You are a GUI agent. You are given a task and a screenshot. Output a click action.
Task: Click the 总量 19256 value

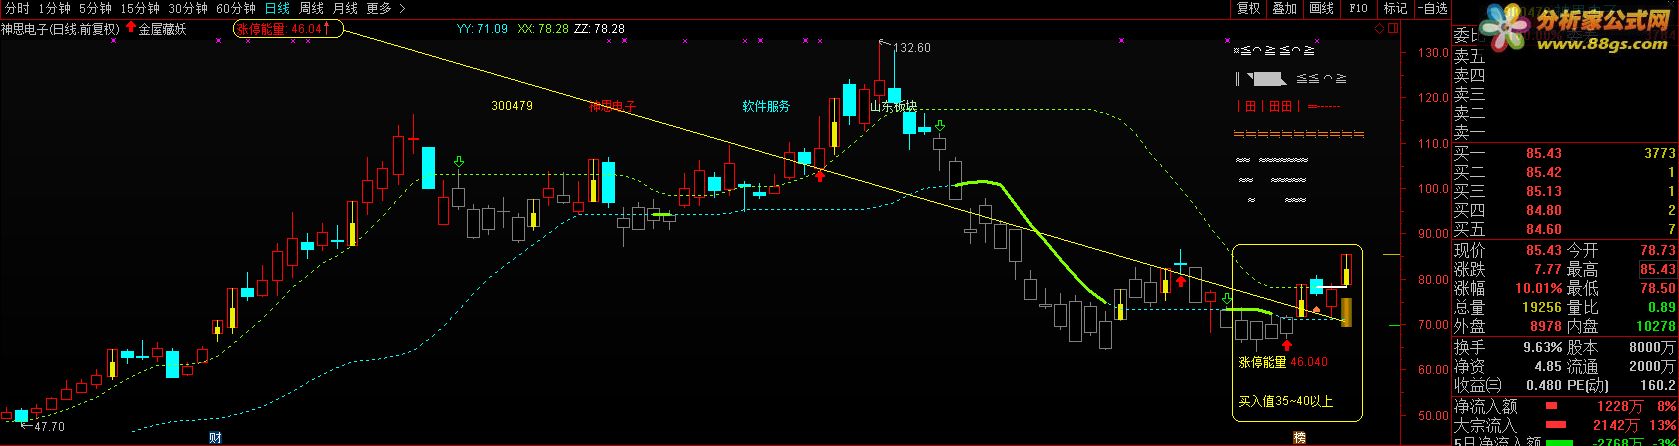(1543, 307)
